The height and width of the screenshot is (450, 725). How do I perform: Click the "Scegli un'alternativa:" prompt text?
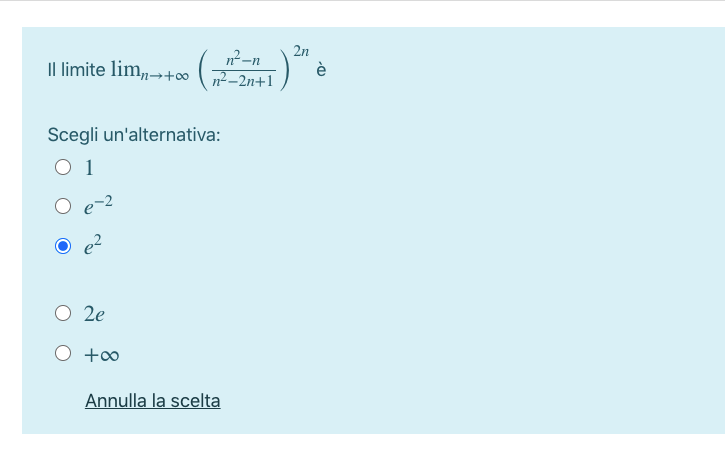pyautogui.click(x=134, y=133)
